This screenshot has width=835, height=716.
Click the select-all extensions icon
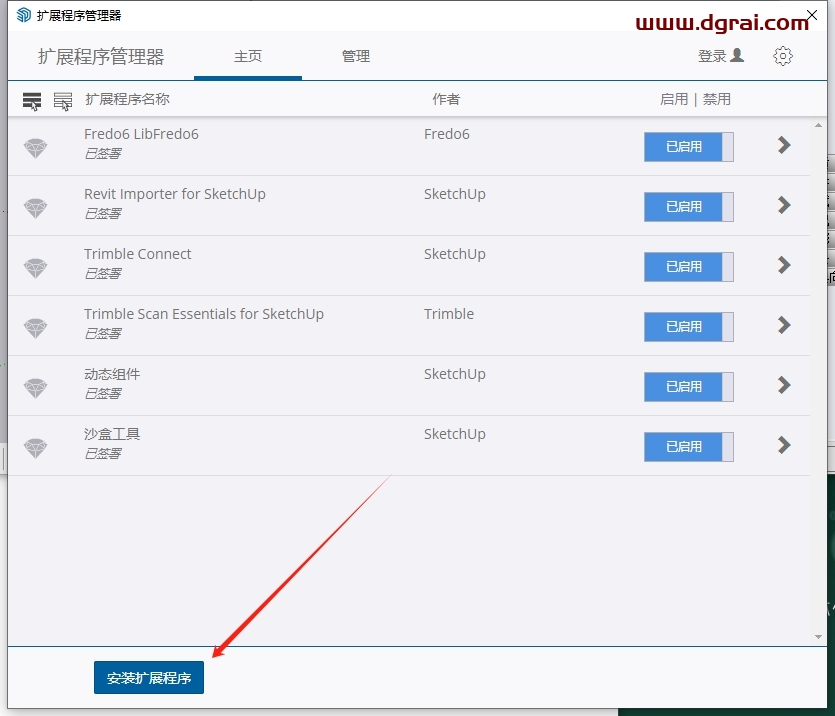pos(32,101)
